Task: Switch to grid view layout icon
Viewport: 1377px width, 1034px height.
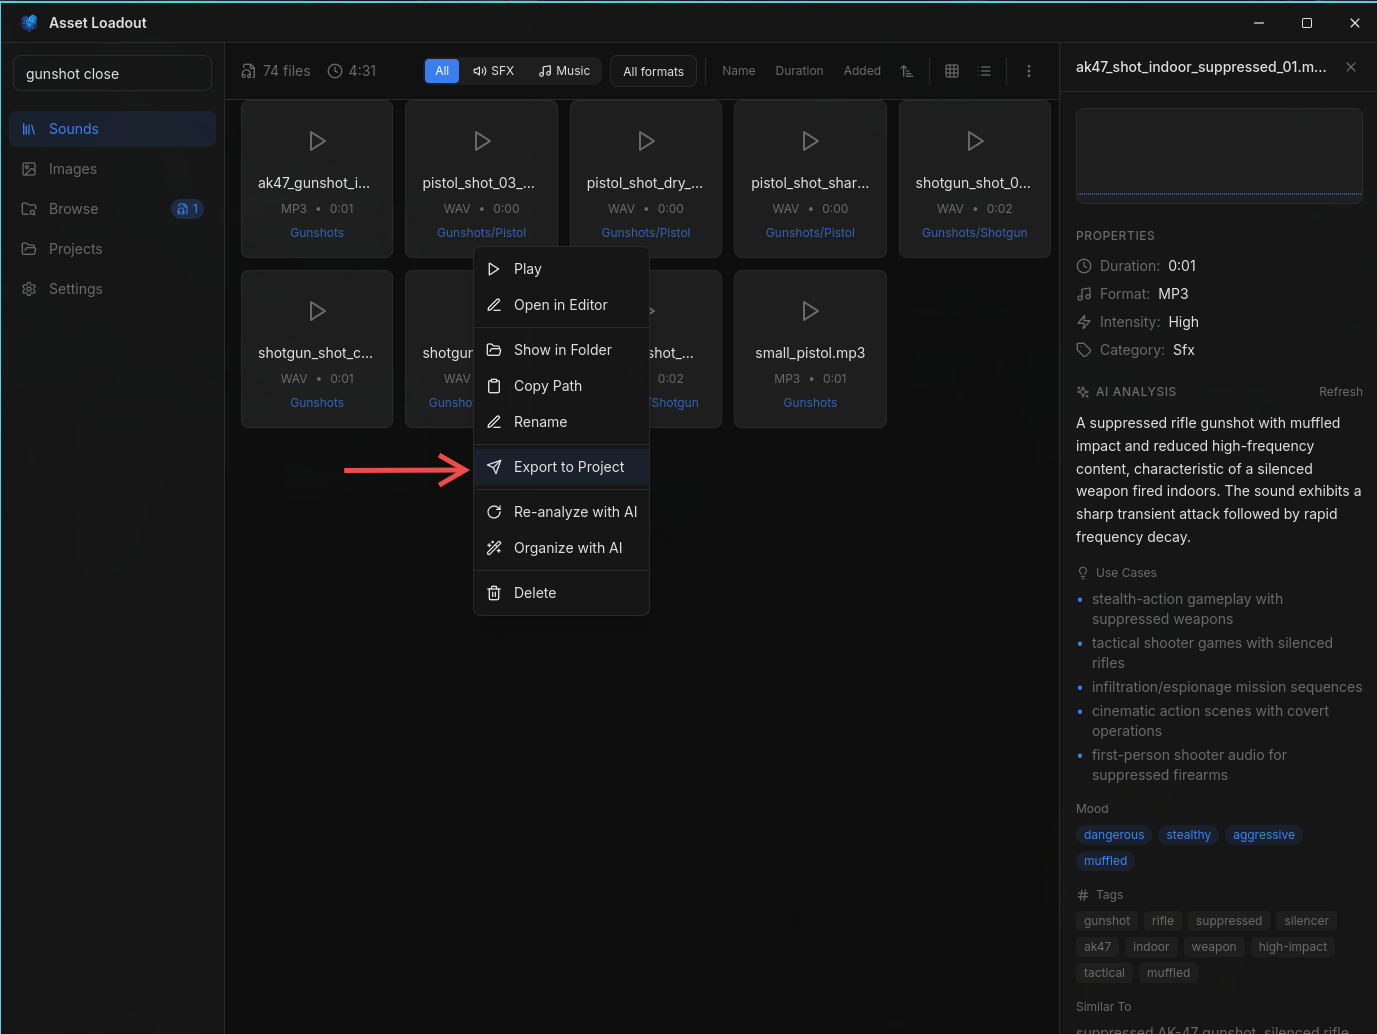Action: click(952, 71)
